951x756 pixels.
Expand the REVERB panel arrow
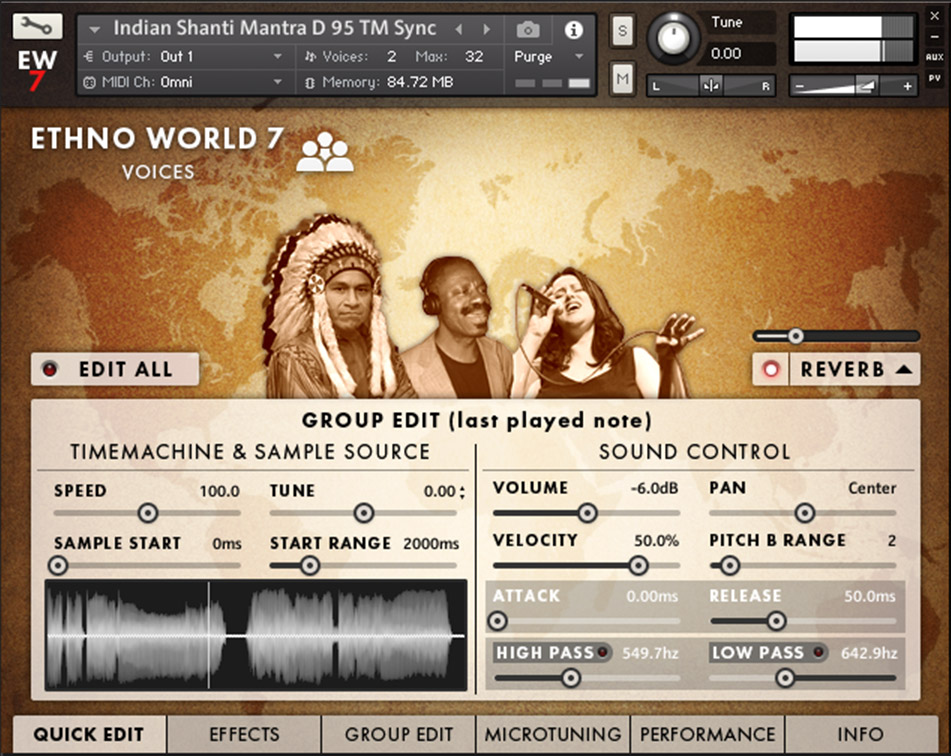904,369
